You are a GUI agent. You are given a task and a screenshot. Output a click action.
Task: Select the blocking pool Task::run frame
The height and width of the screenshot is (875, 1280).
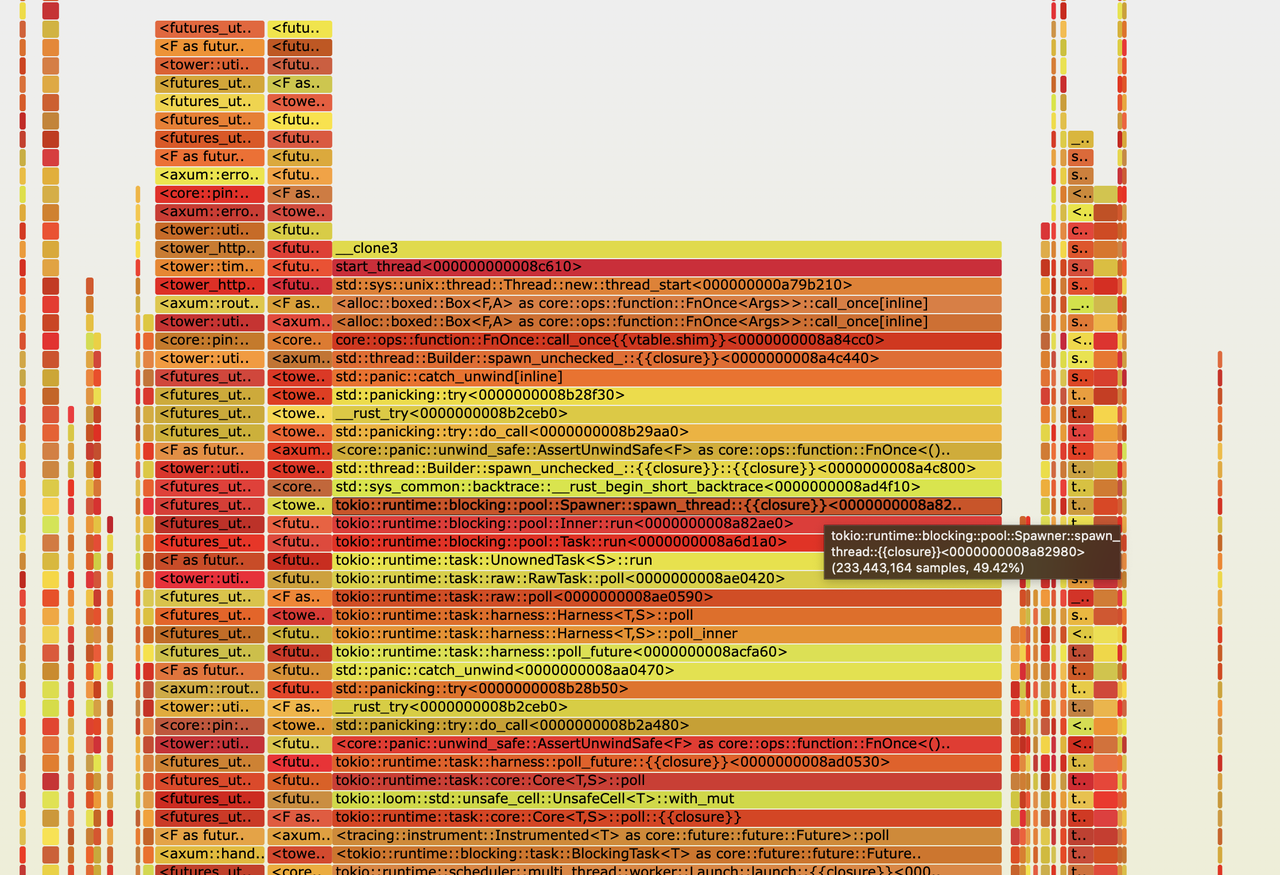pyautogui.click(x=540, y=541)
